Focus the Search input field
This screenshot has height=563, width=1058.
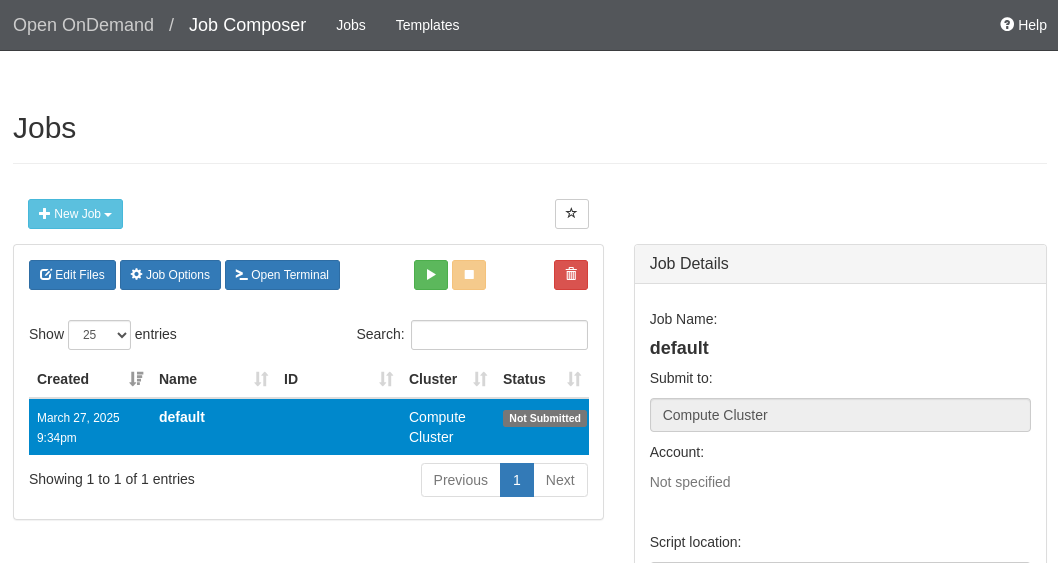499,335
